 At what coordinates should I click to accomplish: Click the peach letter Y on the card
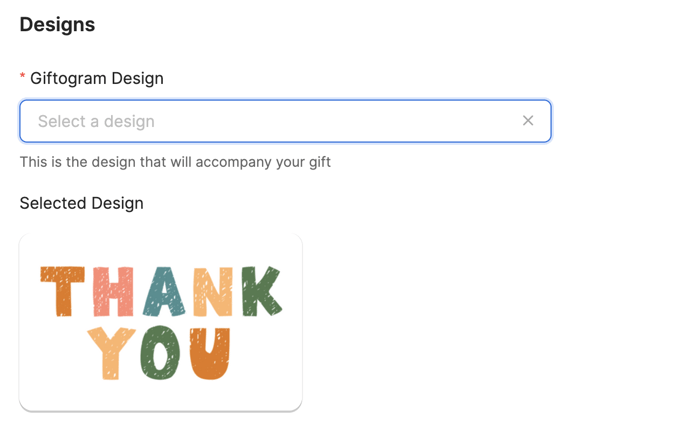pyautogui.click(x=111, y=353)
